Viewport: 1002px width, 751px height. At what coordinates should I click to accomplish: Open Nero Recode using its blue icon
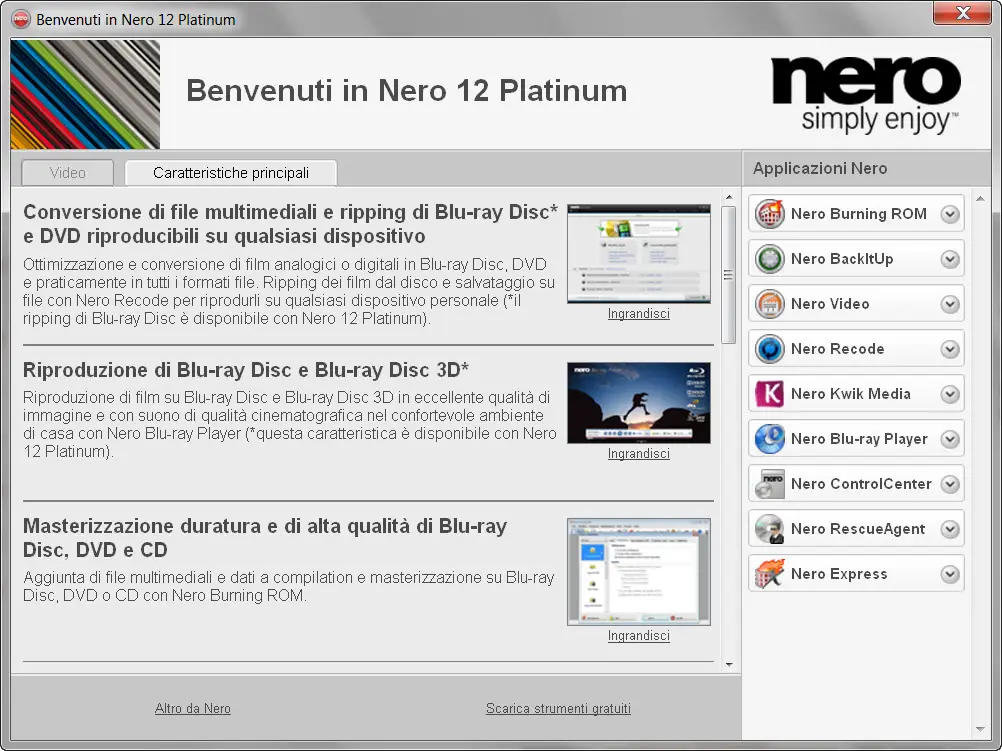click(x=769, y=349)
